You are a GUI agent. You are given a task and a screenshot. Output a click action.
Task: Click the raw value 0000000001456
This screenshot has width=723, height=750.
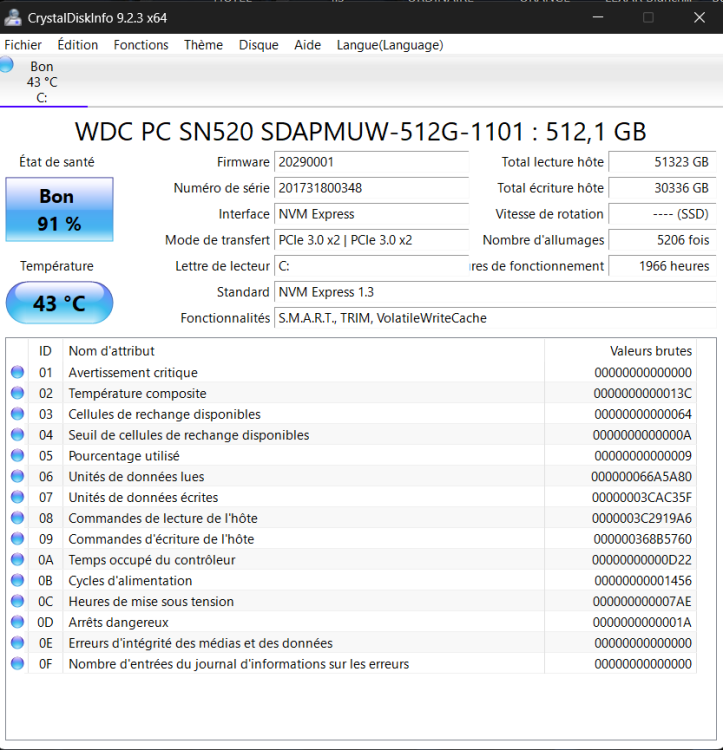coord(643,581)
